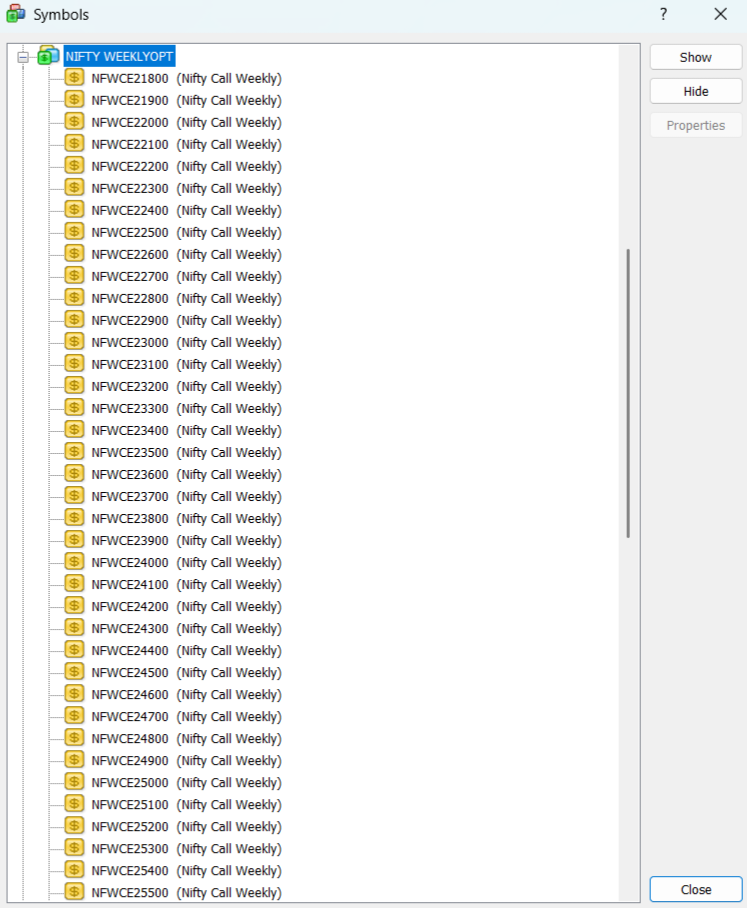Select the coin icon for NFWCE24600

[74, 694]
